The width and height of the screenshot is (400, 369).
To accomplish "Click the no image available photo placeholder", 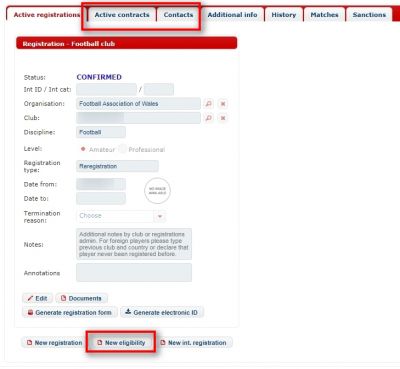I will click(x=157, y=191).
